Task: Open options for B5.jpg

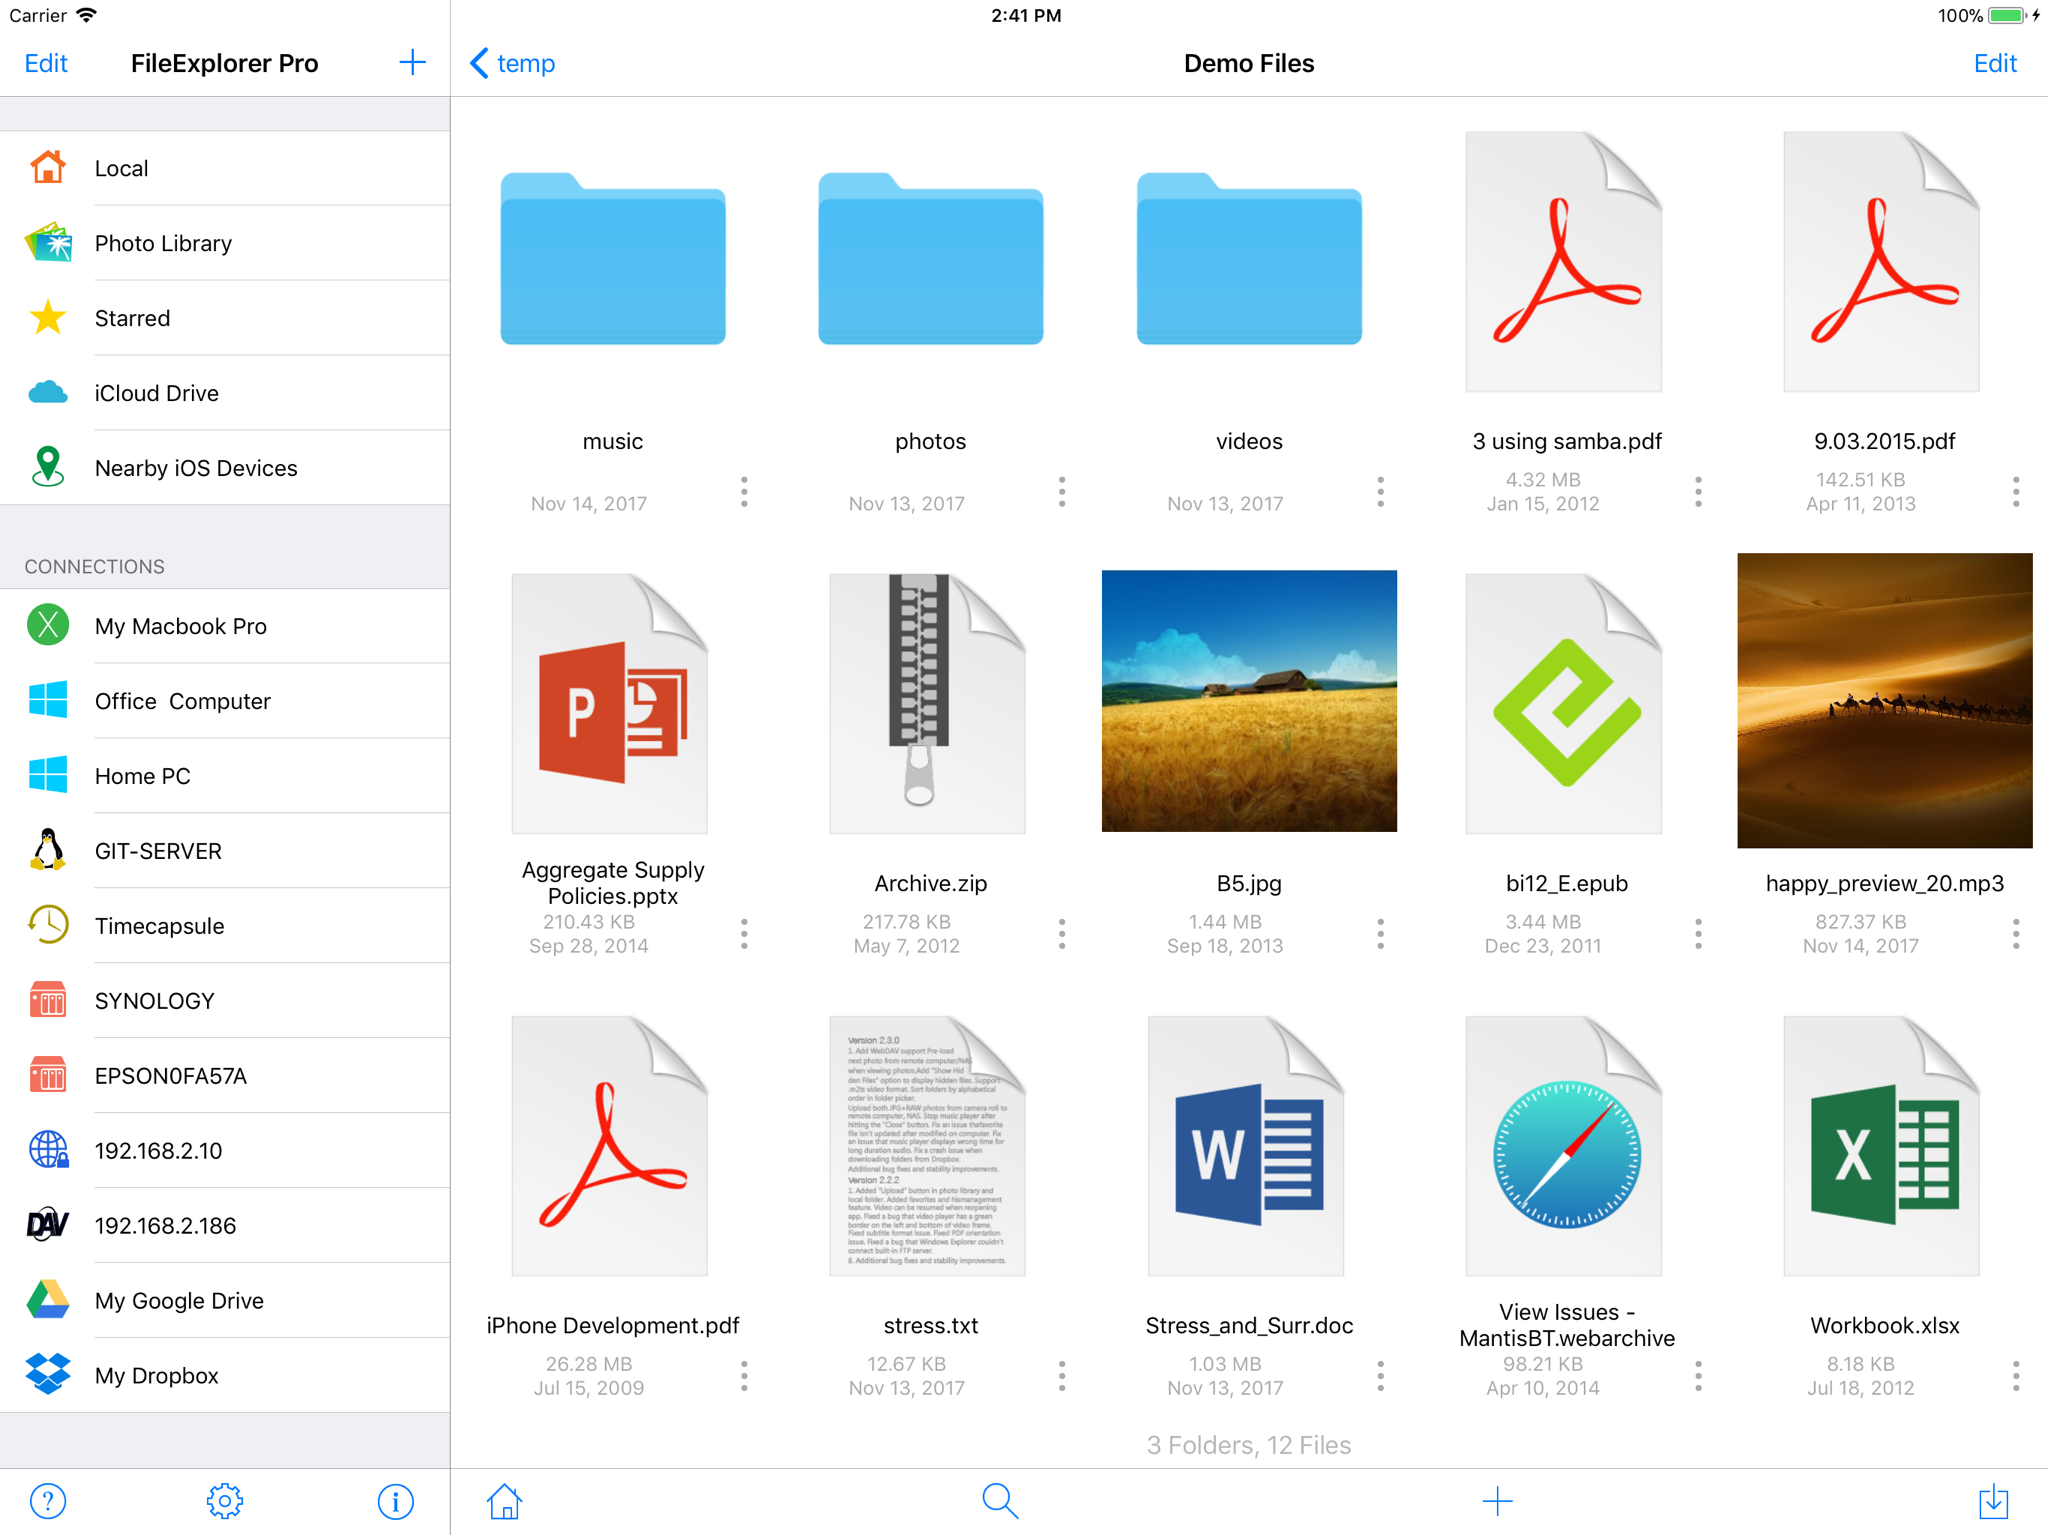Action: click(x=1380, y=934)
